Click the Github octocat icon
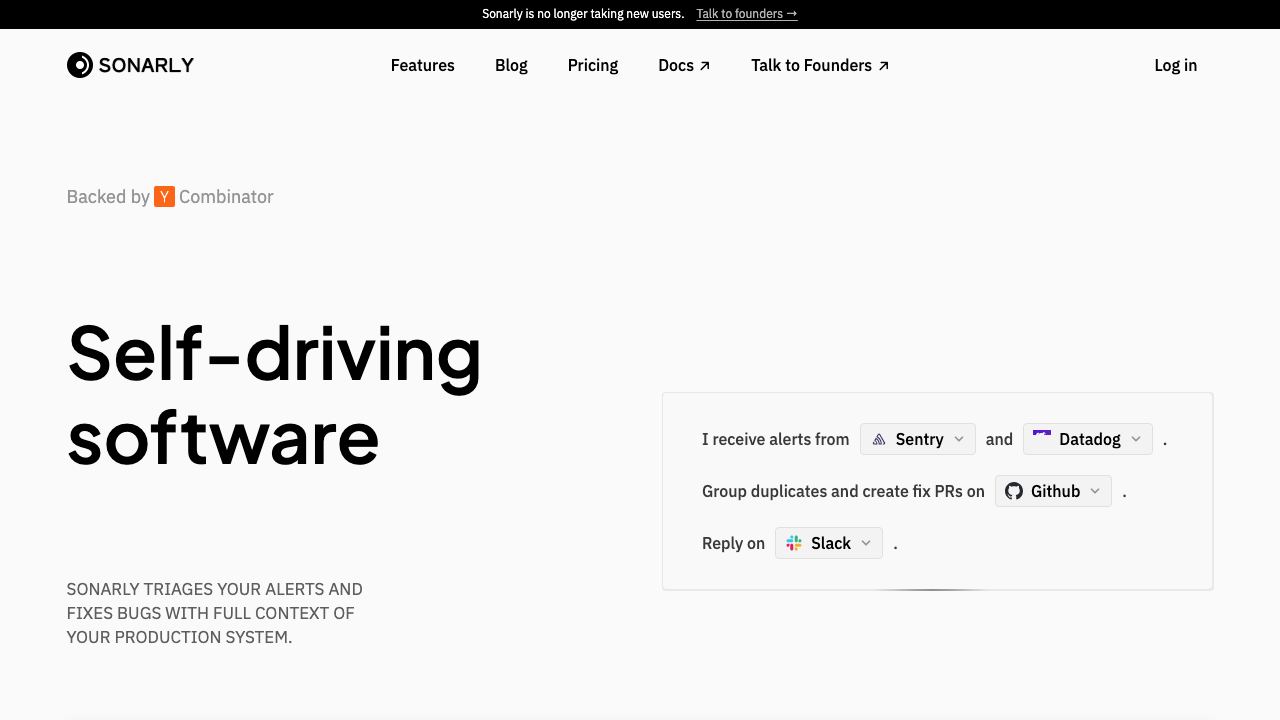The width and height of the screenshot is (1280, 720). [1014, 491]
